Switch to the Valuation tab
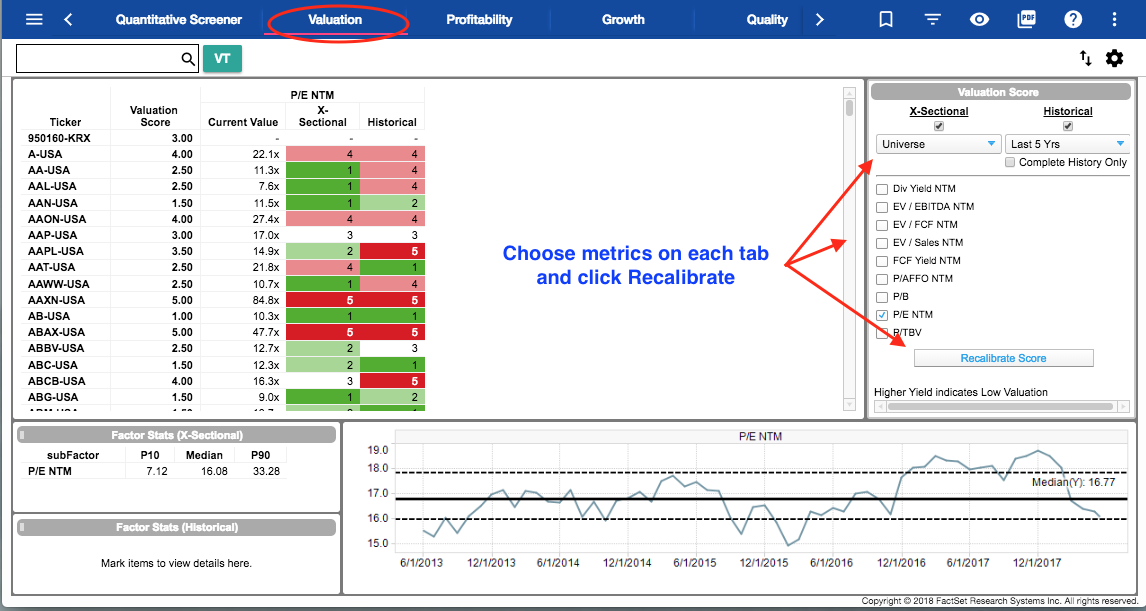Screen dimensions: 1146x611 coord(335,20)
